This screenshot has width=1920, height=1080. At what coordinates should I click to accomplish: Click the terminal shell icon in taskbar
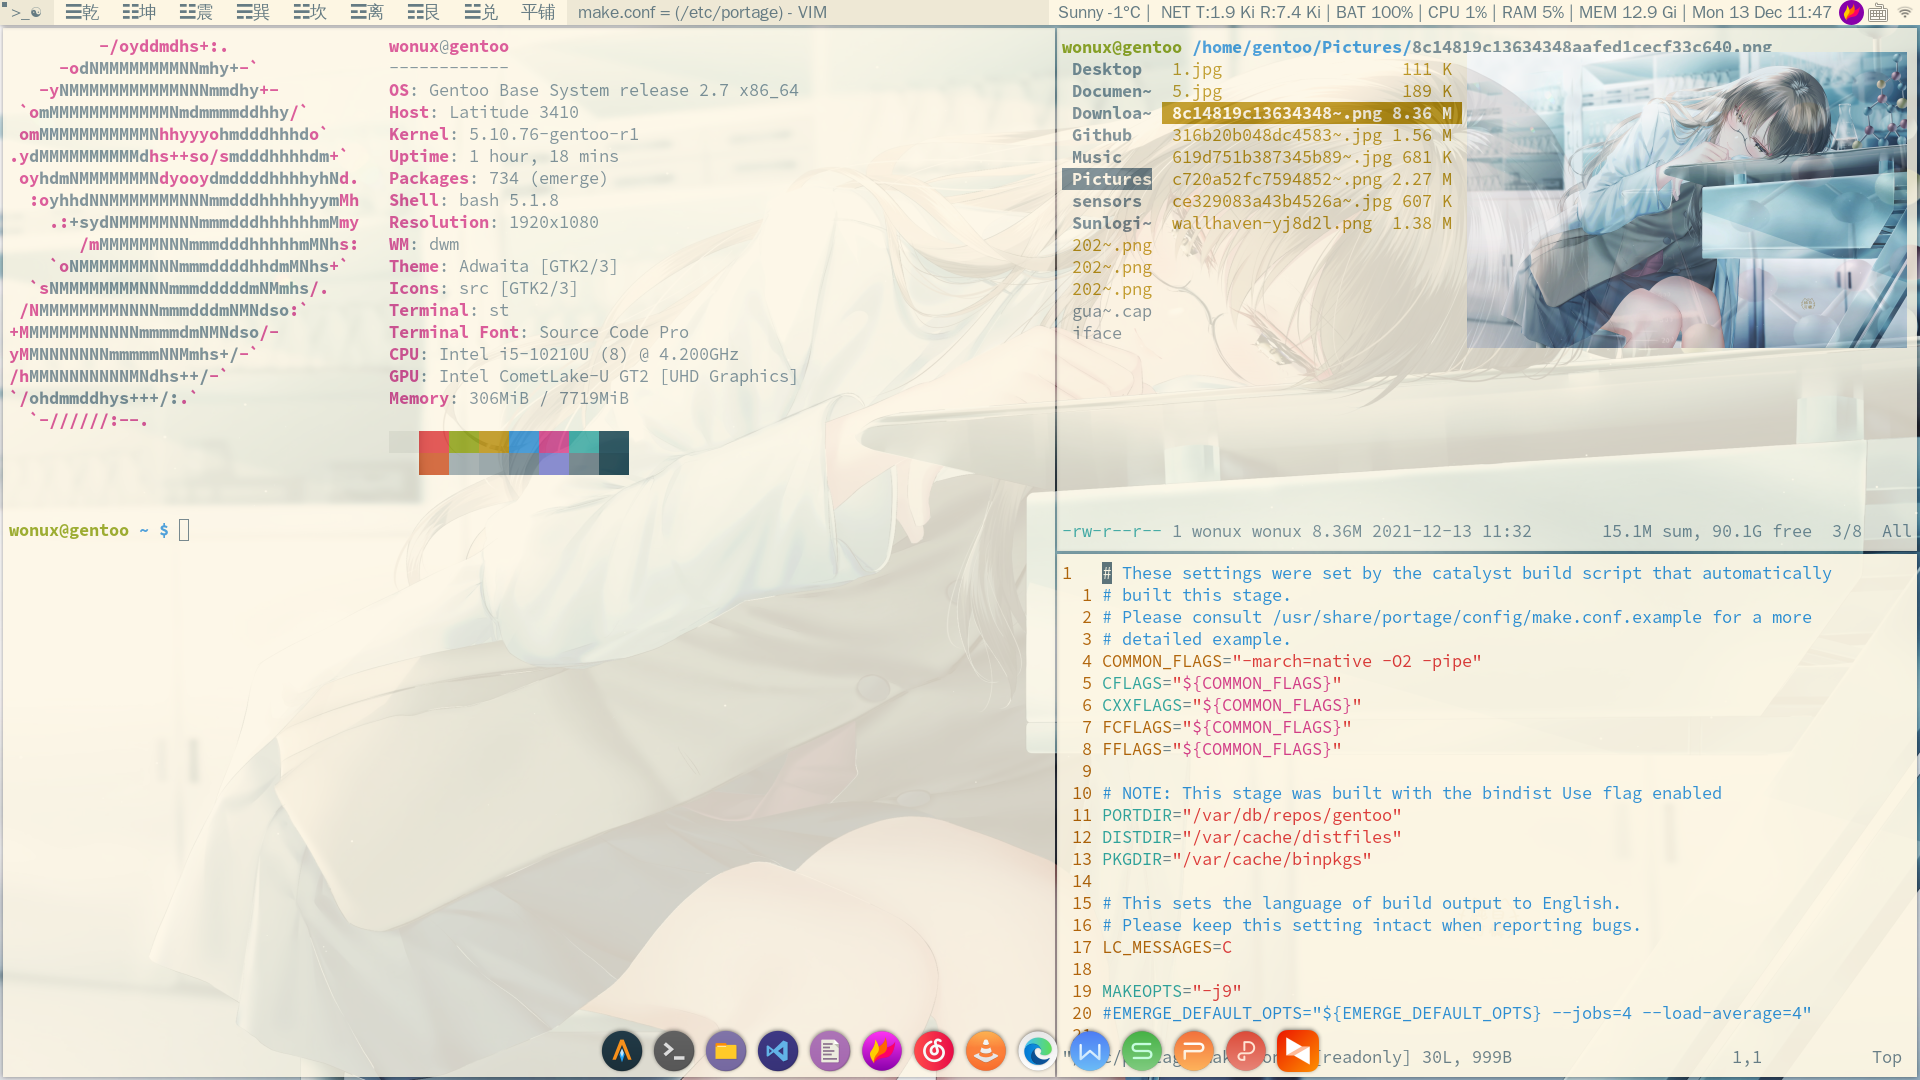coord(673,1051)
